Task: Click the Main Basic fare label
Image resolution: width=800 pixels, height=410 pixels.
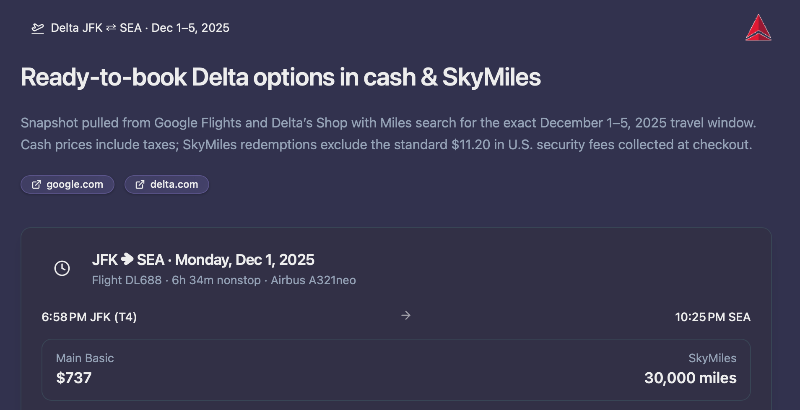Action: [x=85, y=358]
